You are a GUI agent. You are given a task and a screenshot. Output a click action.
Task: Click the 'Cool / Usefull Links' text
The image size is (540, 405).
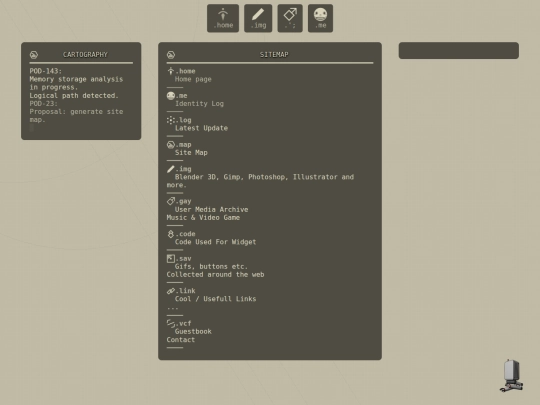pos(216,299)
